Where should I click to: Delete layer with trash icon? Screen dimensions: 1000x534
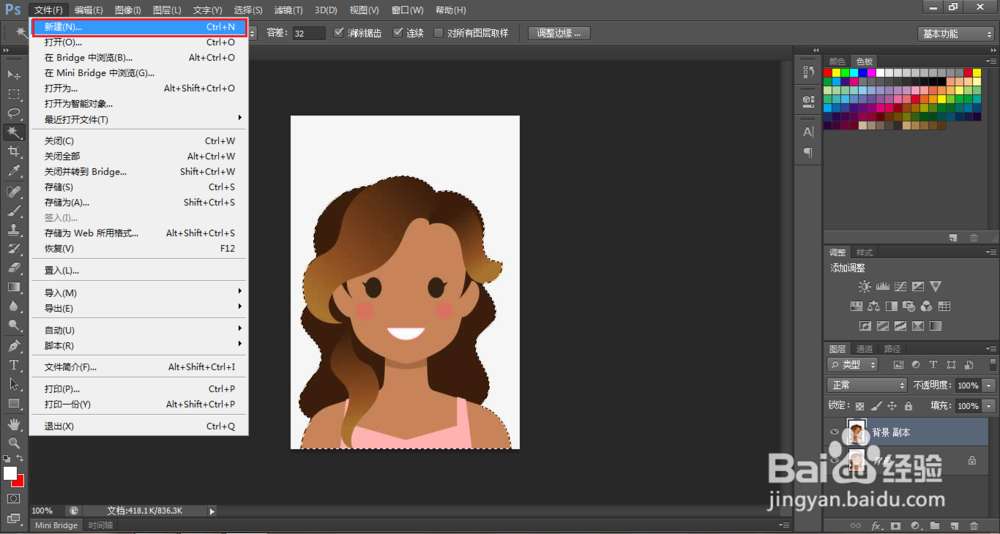coord(974,526)
